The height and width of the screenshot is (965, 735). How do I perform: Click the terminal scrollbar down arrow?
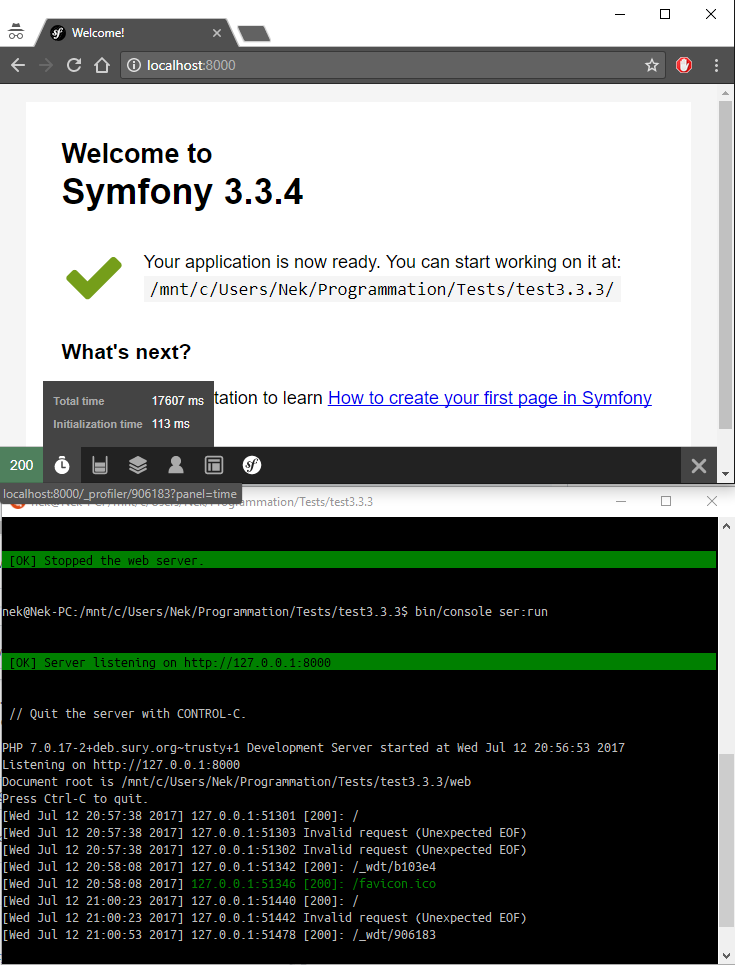point(726,956)
